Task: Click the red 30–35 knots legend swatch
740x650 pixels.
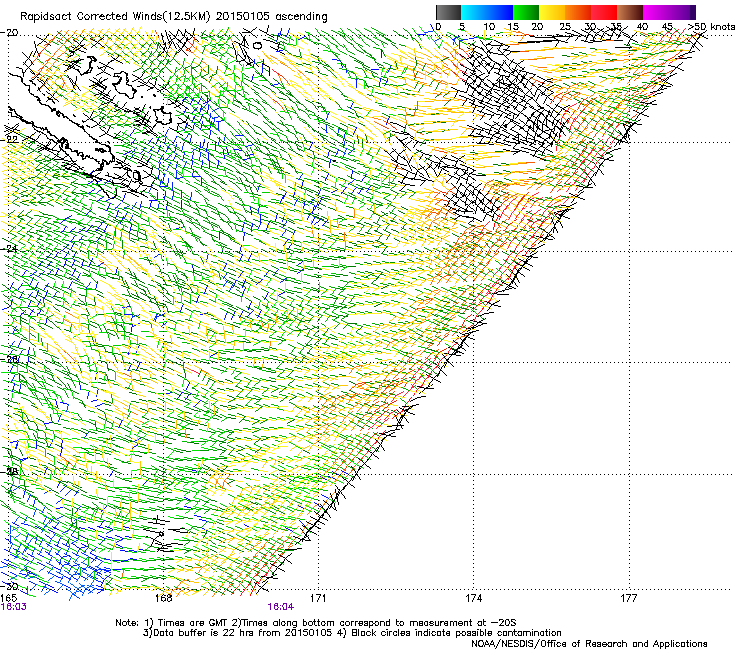Action: coord(604,12)
